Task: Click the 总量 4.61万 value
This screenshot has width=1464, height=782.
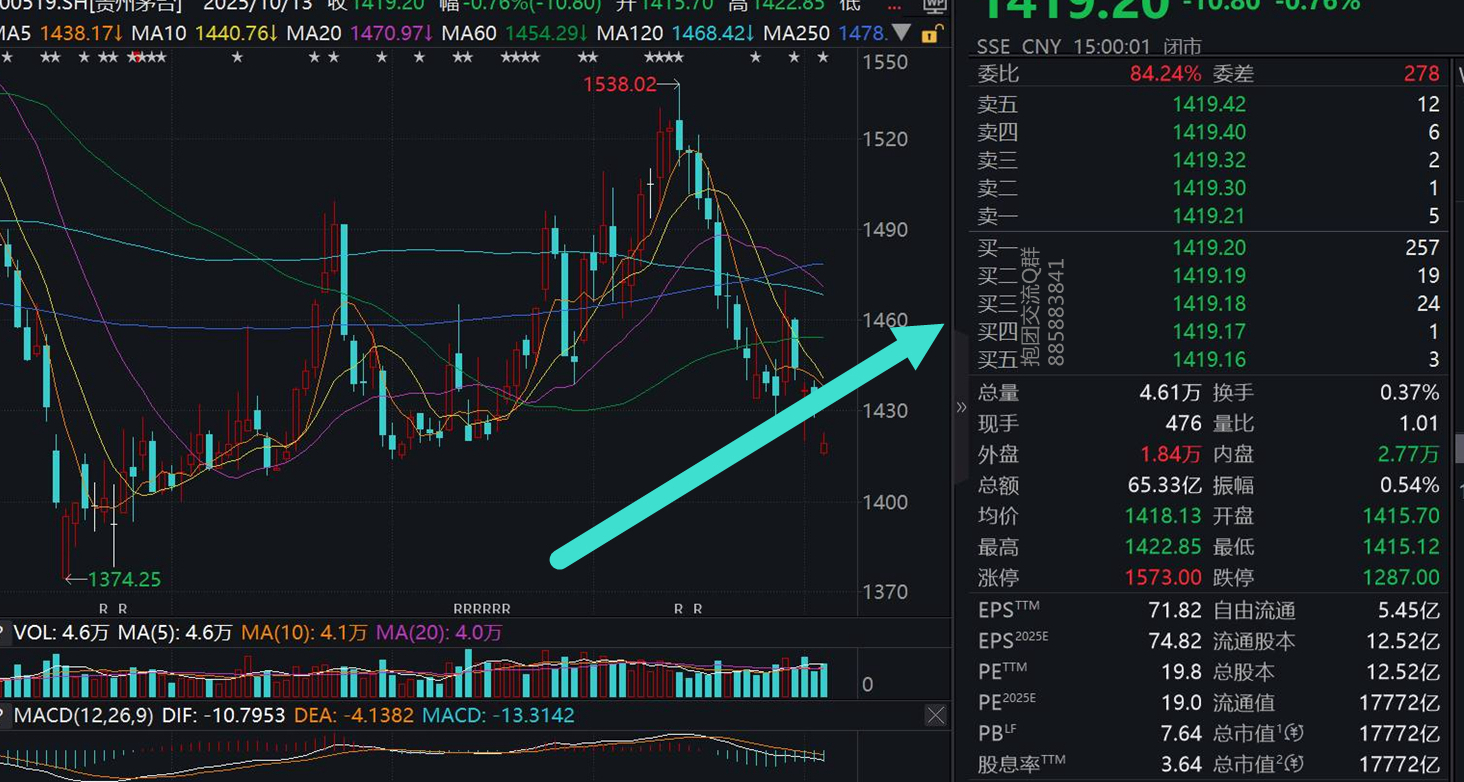Action: 1170,393
